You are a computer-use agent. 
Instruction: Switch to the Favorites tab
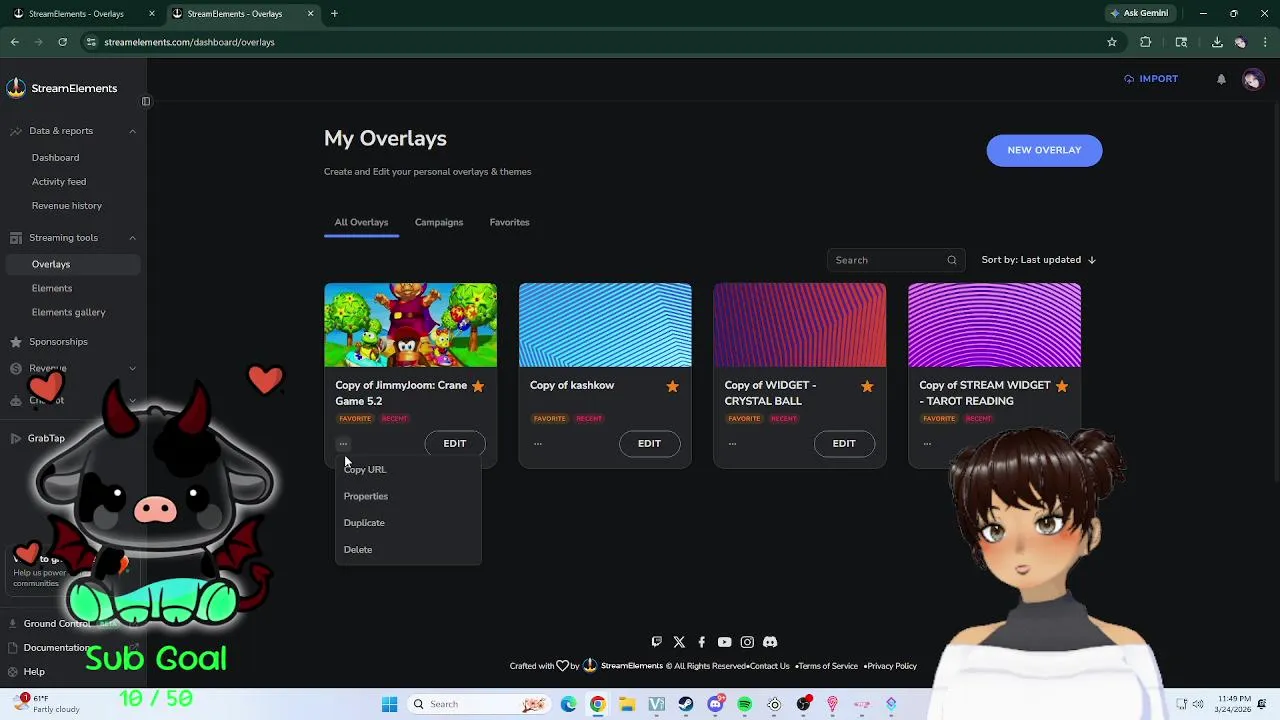[x=509, y=222]
